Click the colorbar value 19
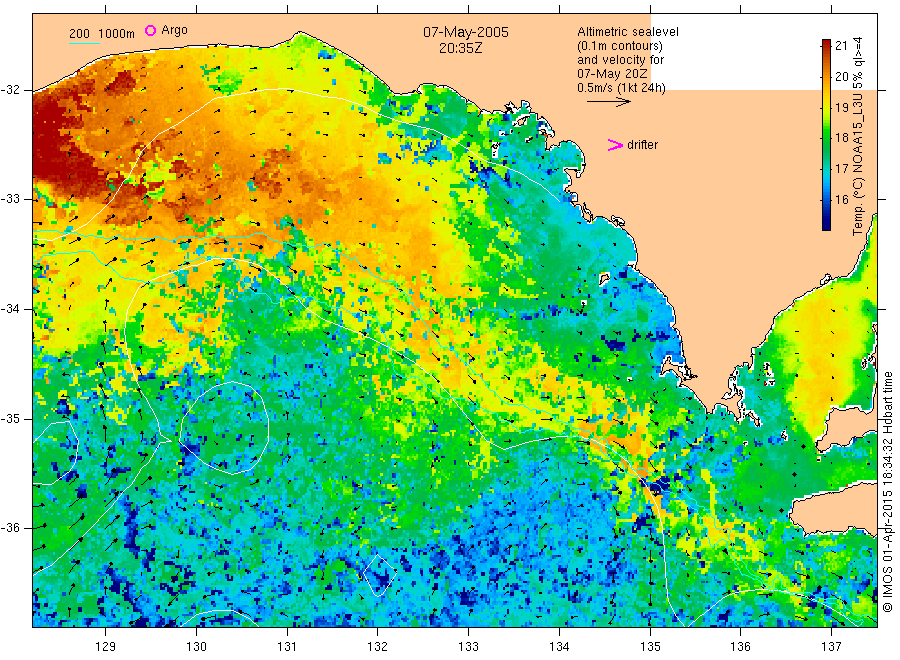The height and width of the screenshot is (660, 900). tap(841, 107)
